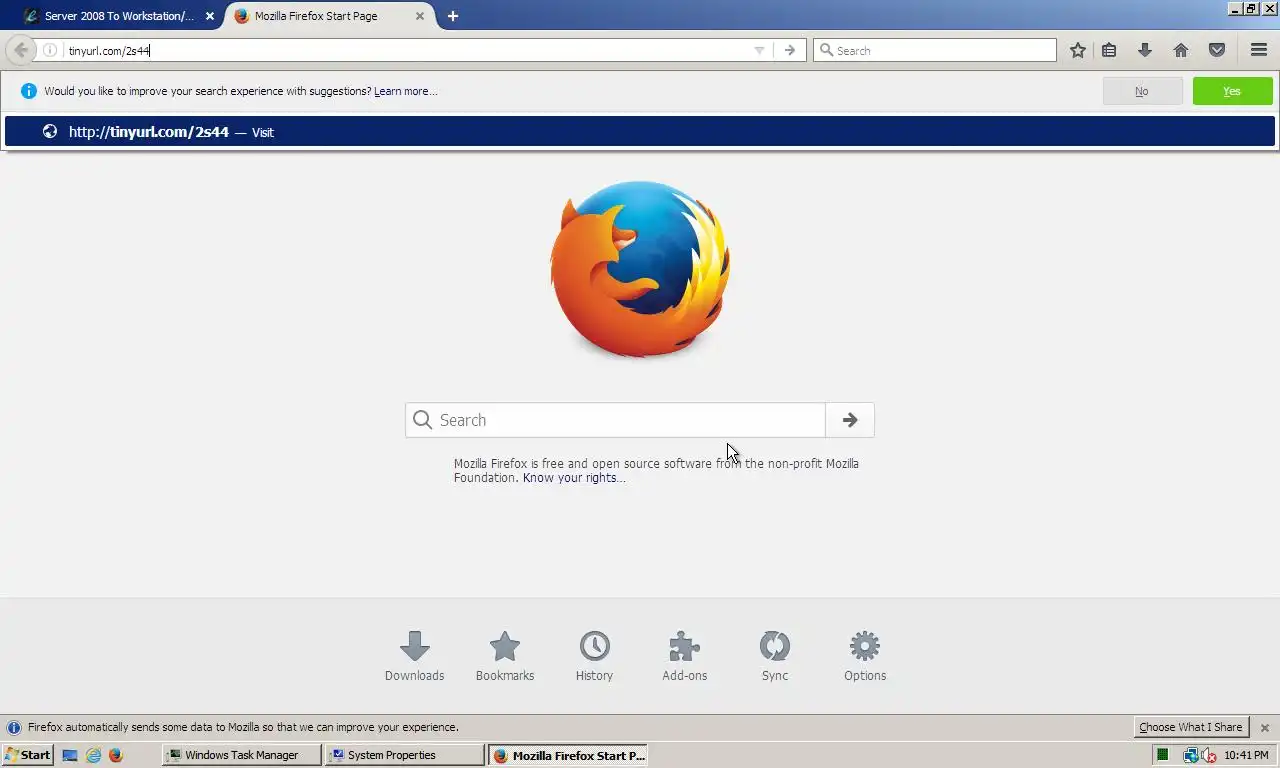Image resolution: width=1280 pixels, height=768 pixels.
Task: Click the back navigation arrow
Action: (x=21, y=50)
